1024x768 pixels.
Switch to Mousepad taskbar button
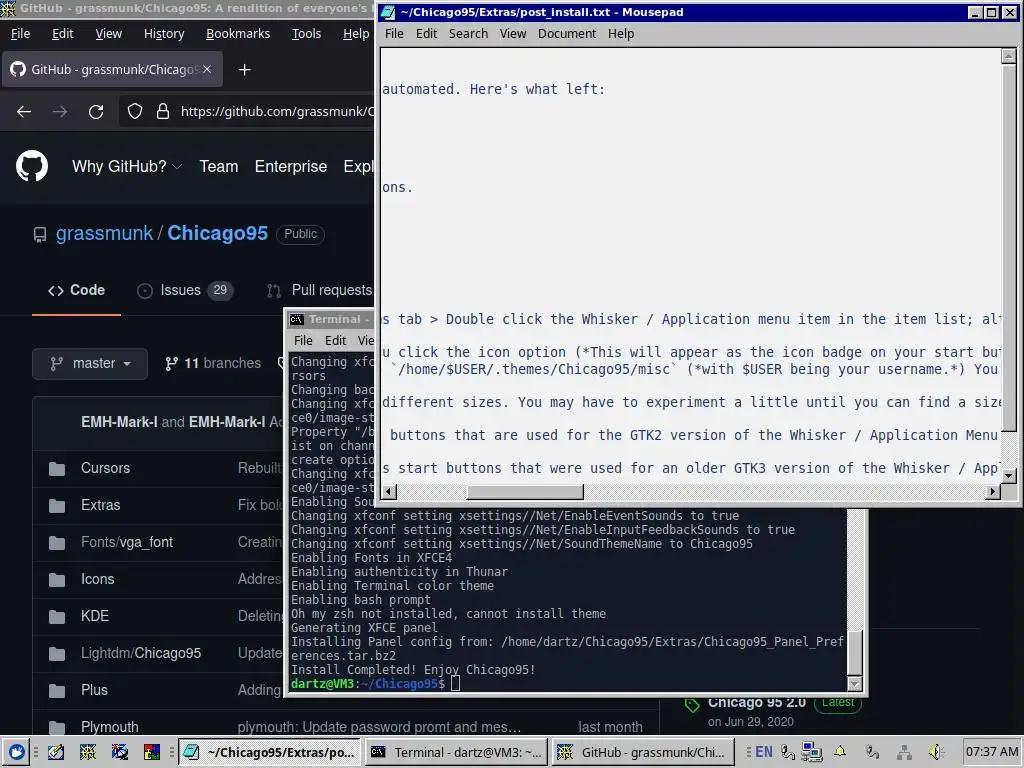pos(270,752)
